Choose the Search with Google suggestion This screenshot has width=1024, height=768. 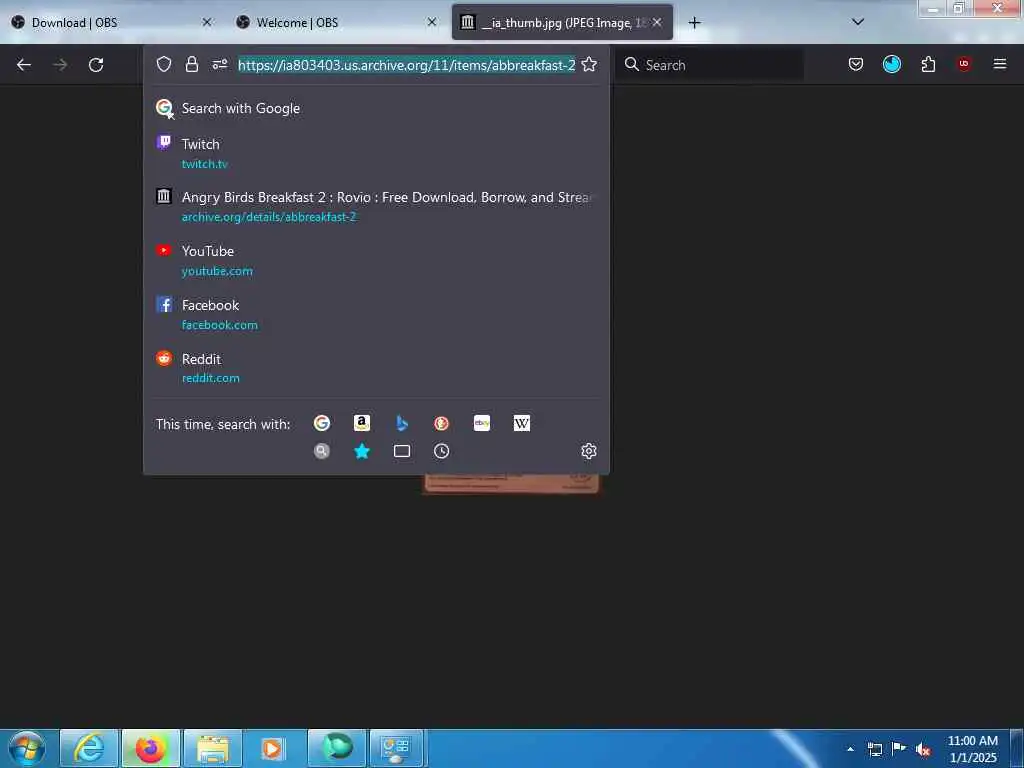(376, 108)
